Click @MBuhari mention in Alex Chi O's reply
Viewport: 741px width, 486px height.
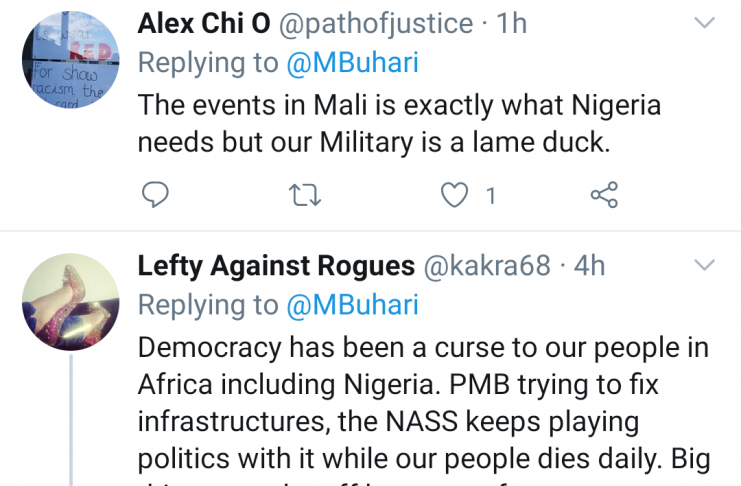pyautogui.click(x=353, y=63)
